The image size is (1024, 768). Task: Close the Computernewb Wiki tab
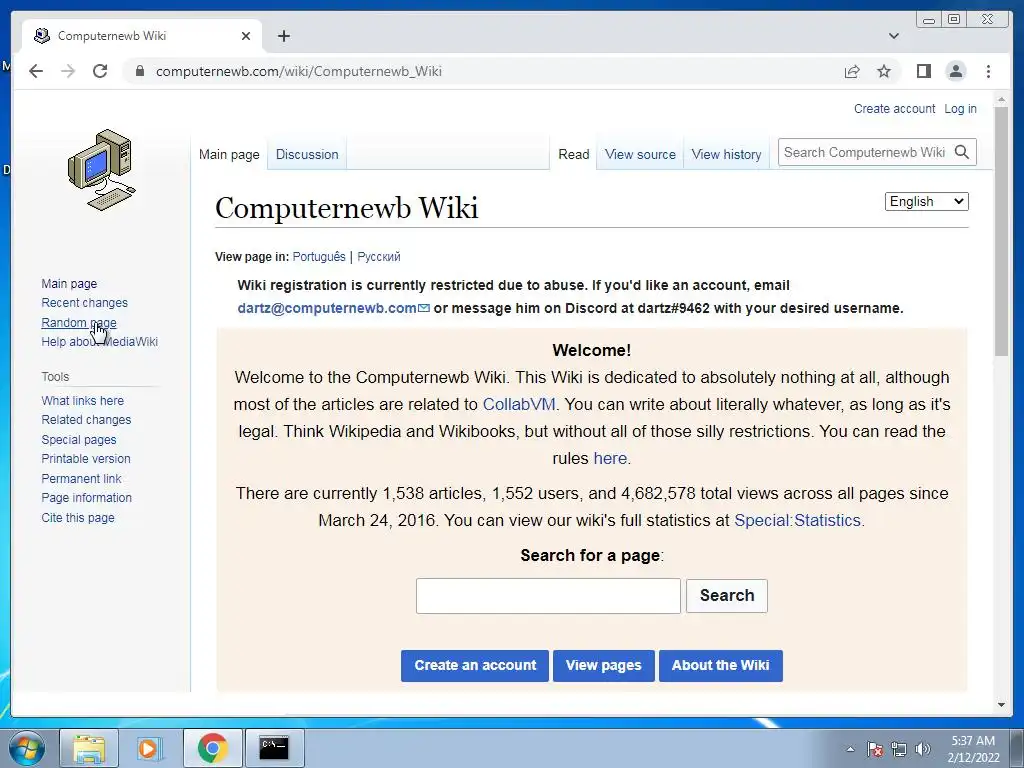coord(246,36)
